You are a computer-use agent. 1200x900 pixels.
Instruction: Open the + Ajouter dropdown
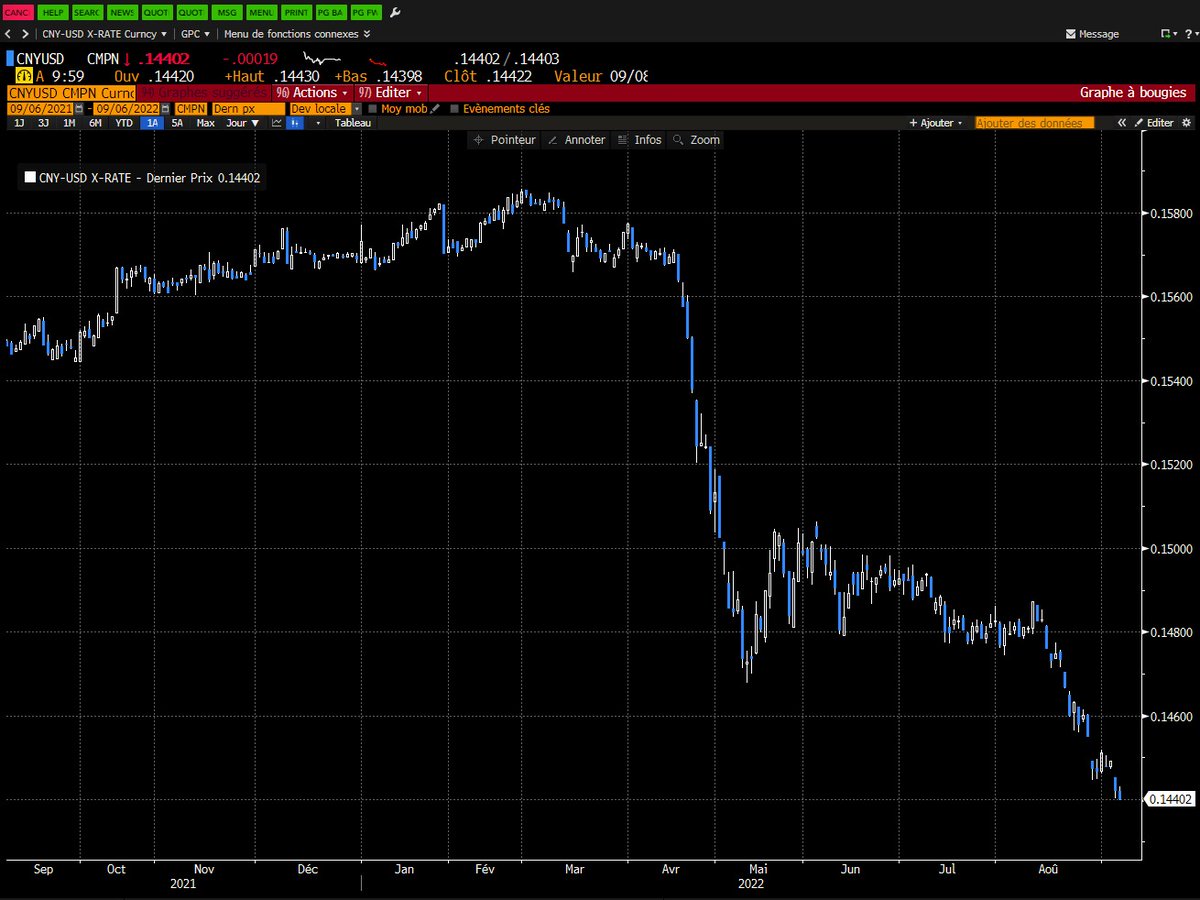click(936, 123)
